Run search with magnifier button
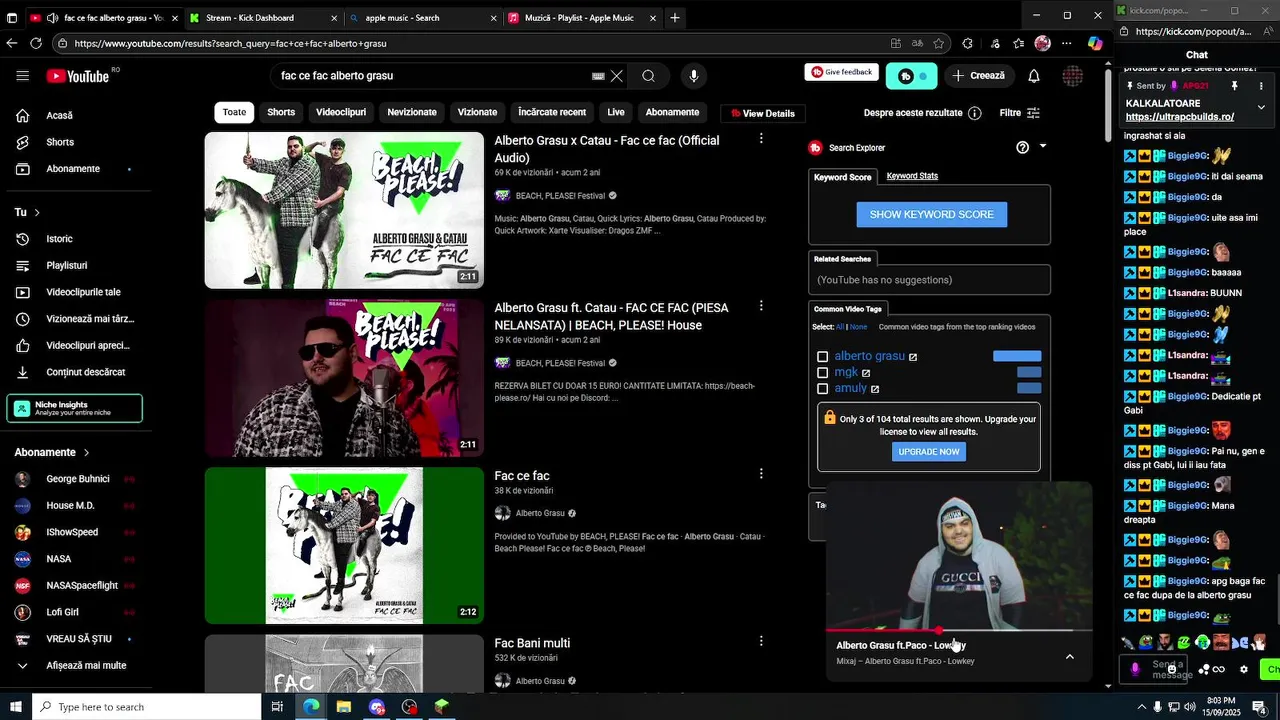1280x720 pixels. [x=649, y=76]
